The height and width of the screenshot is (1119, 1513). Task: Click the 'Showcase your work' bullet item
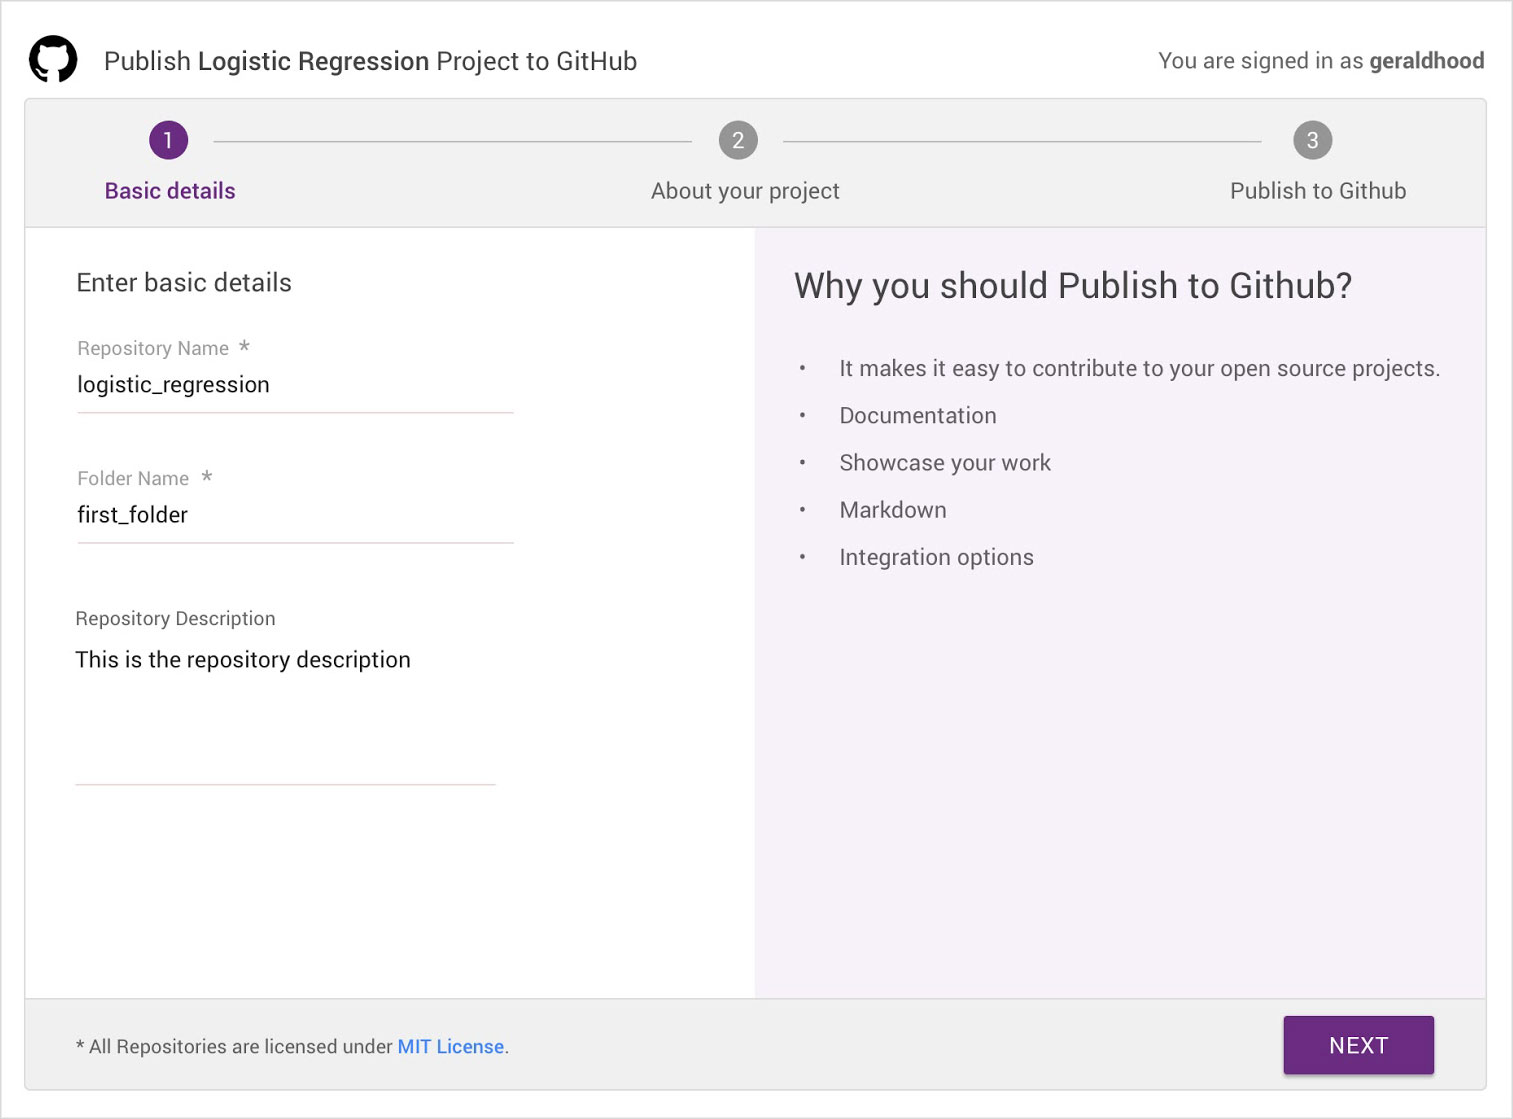[x=945, y=463]
